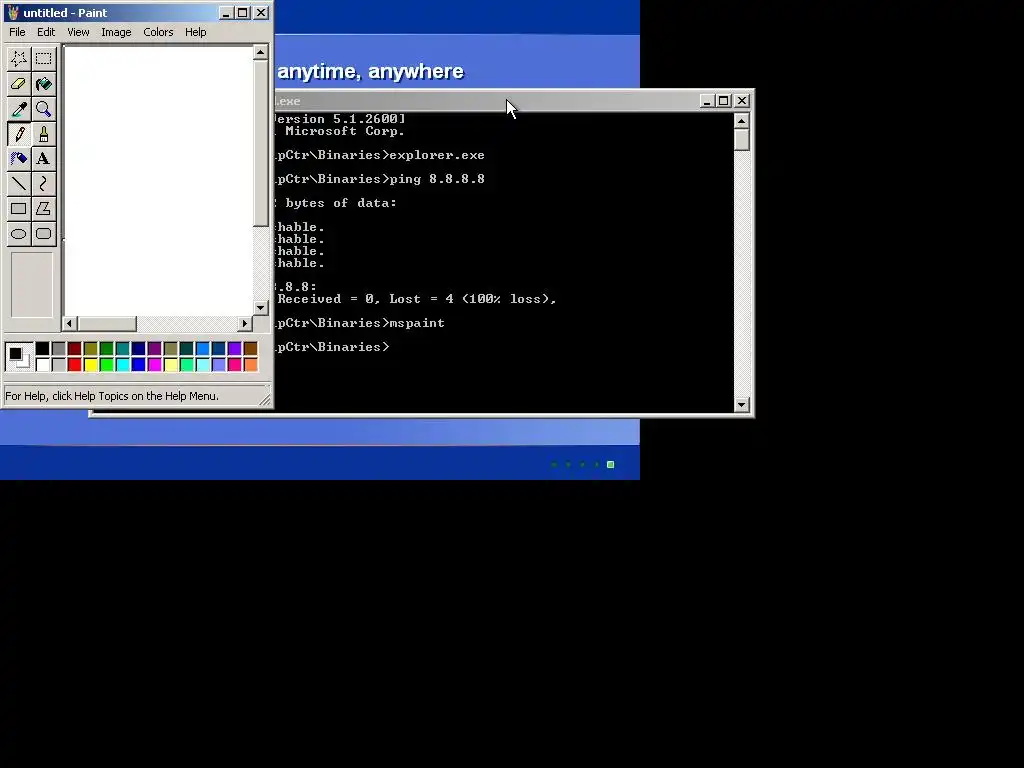The image size is (1024, 768).
Task: Select the Polygon shape tool
Action: 44,209
